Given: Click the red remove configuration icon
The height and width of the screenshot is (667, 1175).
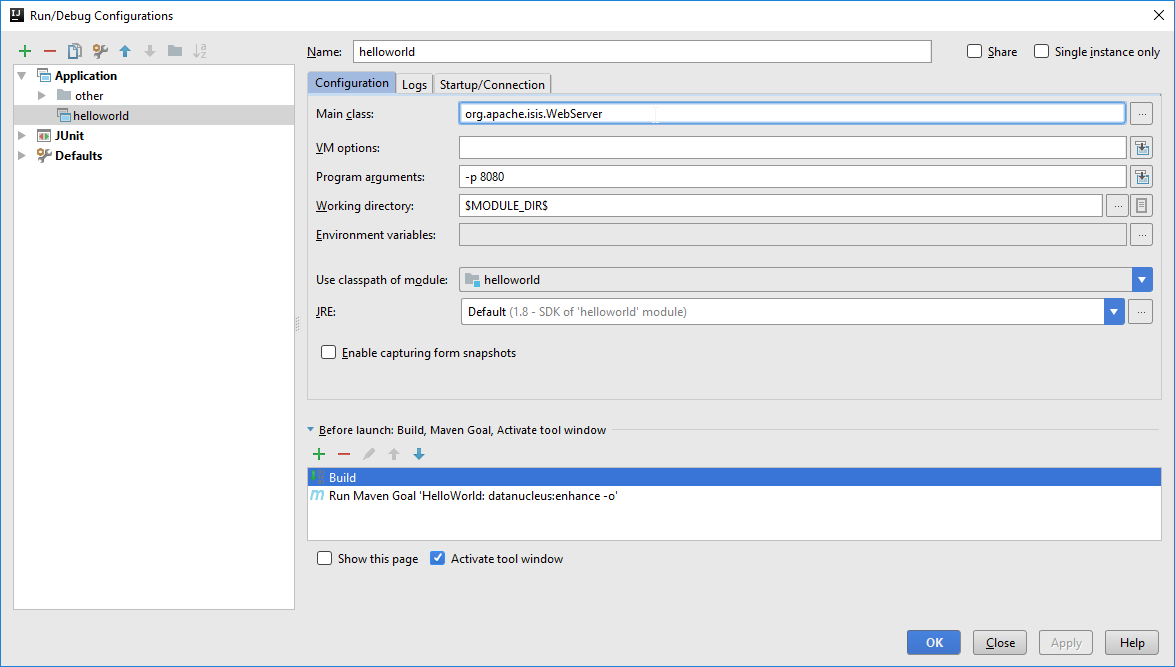Looking at the screenshot, I should coord(50,51).
